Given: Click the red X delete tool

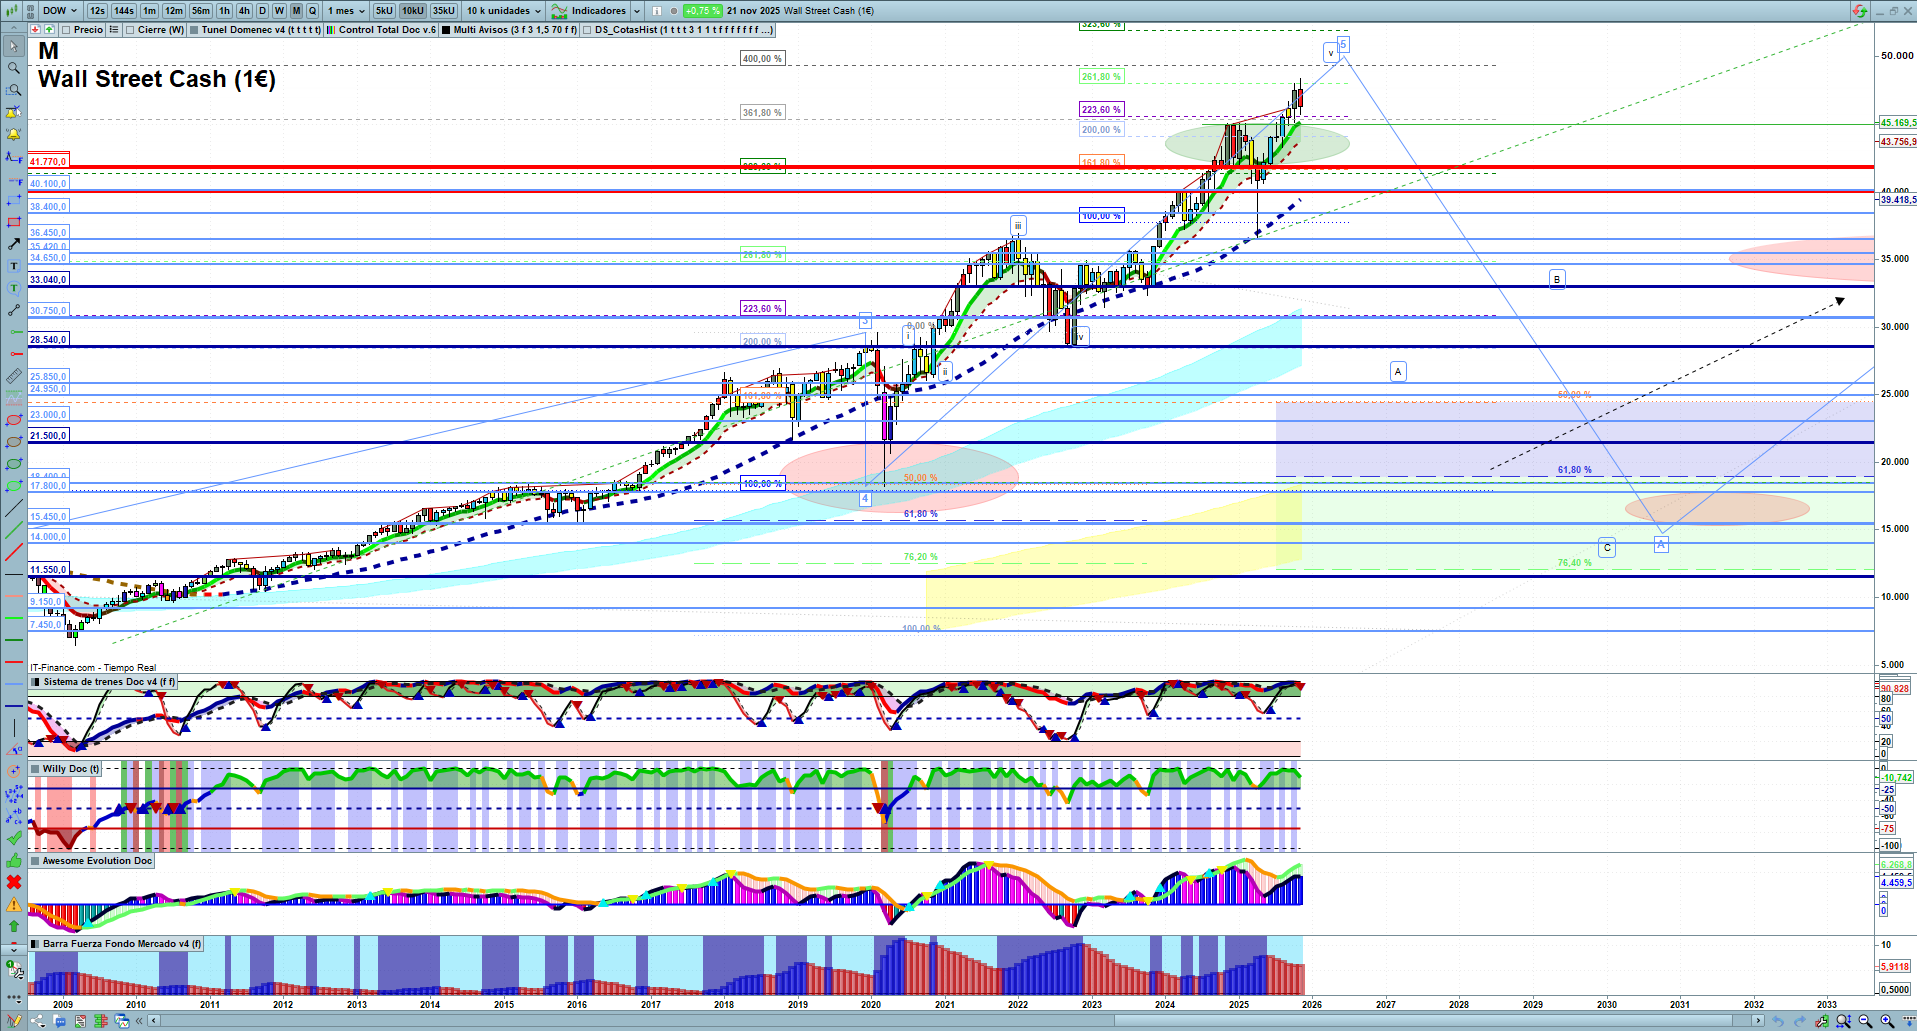Looking at the screenshot, I should [x=13, y=882].
